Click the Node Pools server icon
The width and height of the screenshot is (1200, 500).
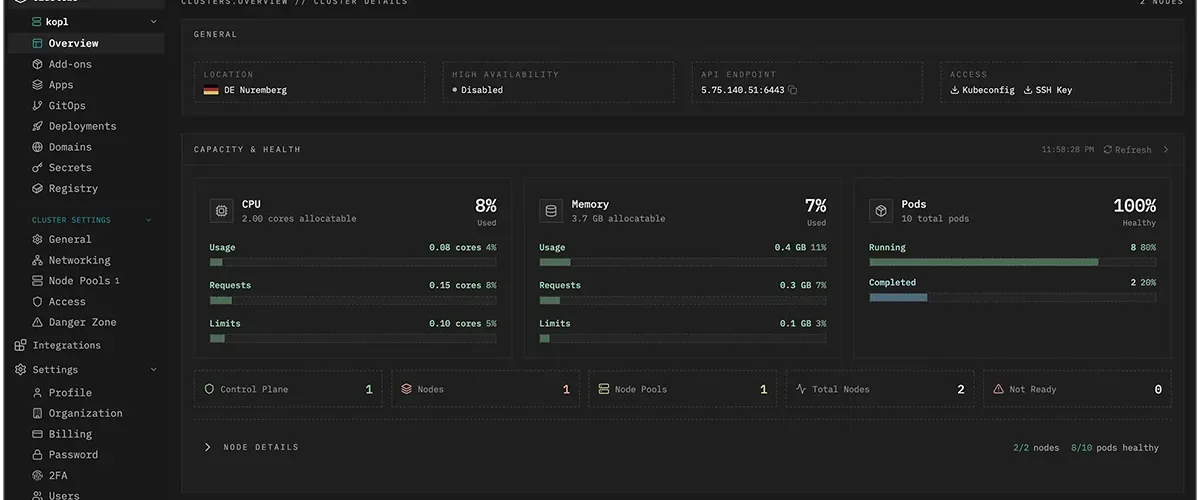pyautogui.click(x=38, y=281)
